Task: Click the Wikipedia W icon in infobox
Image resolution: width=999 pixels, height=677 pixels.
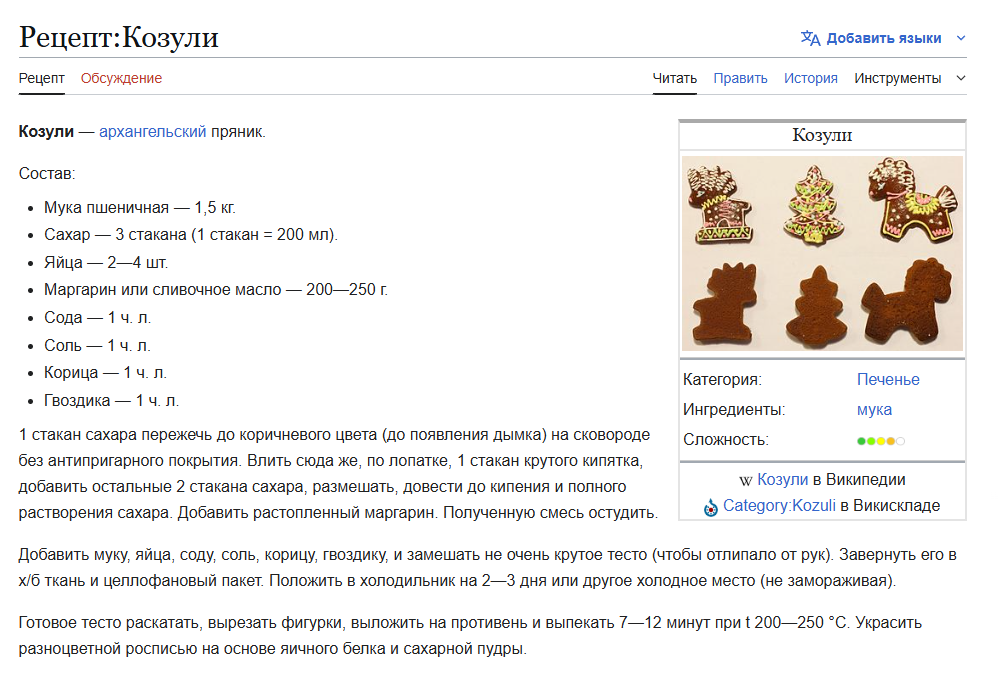Action: (745, 481)
